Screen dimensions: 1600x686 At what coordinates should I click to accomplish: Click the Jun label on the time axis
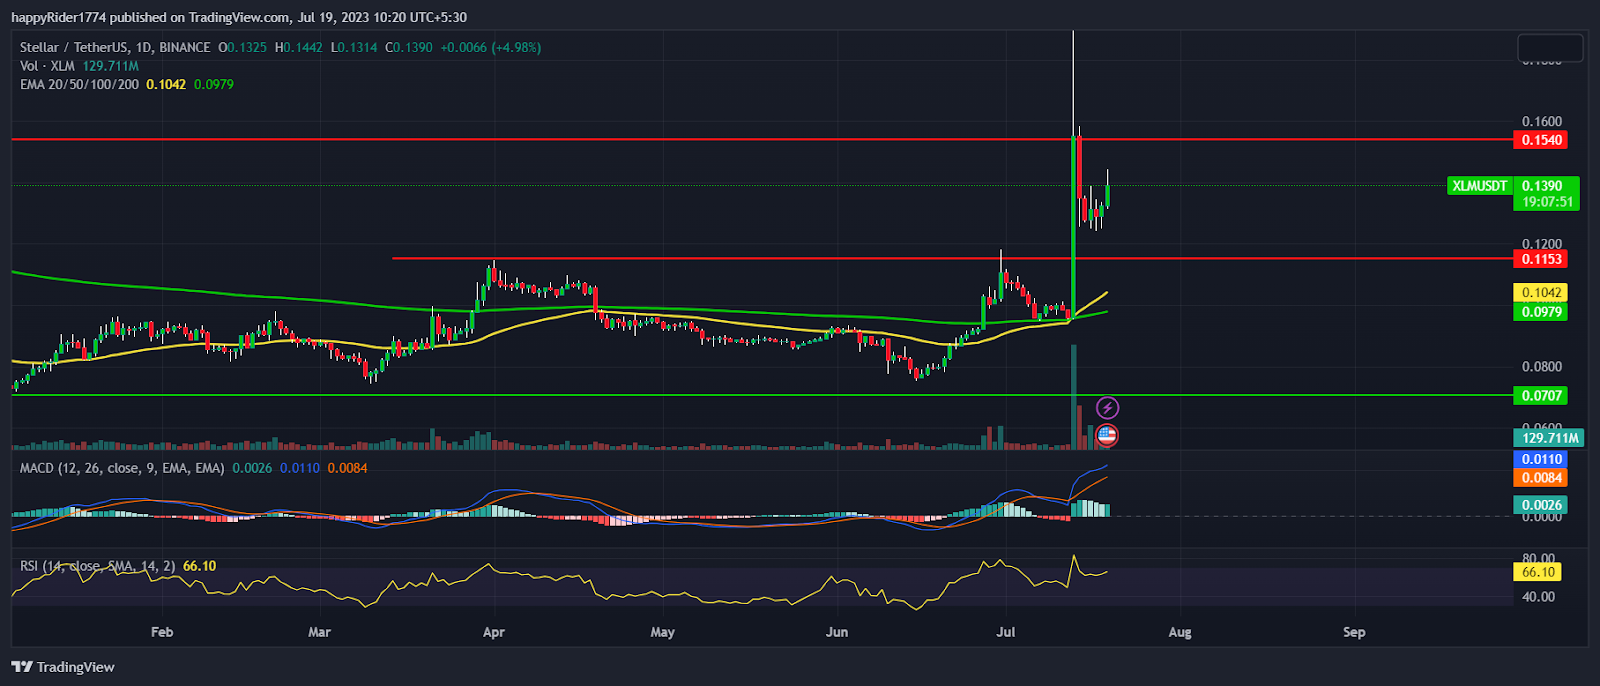[837, 632]
